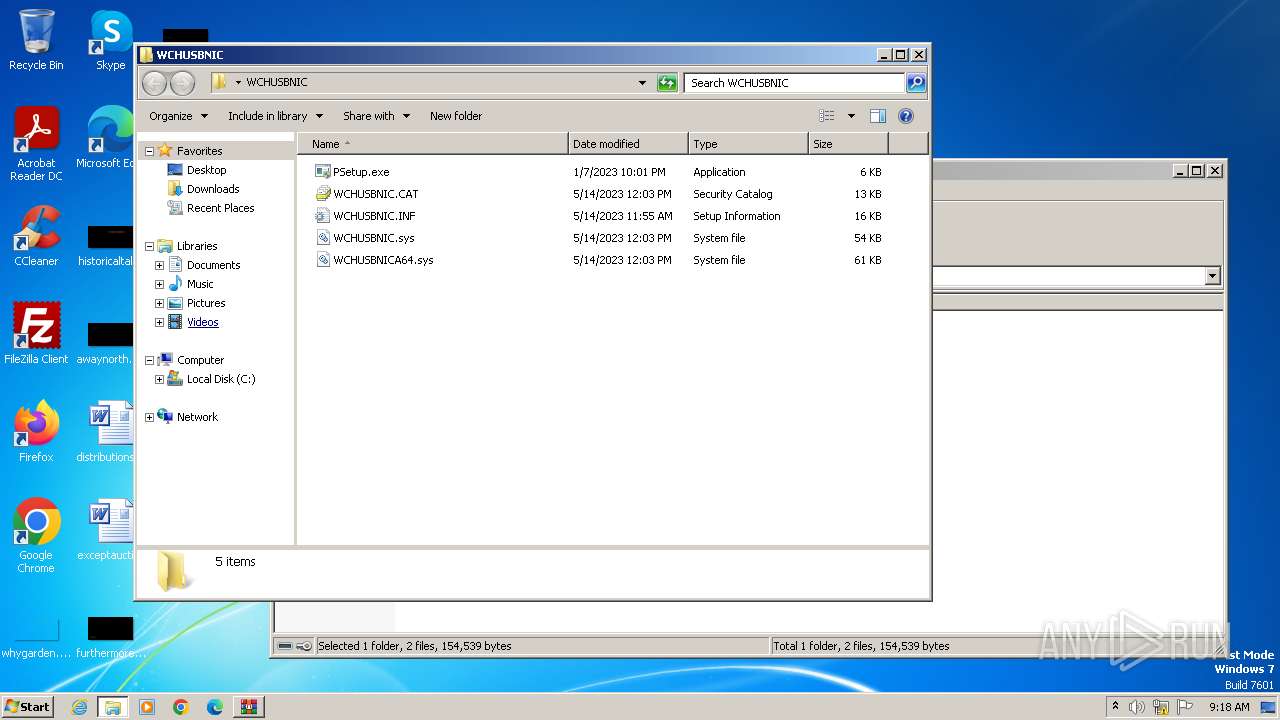Refresh the WCHUSBNIC folder view

click(667, 83)
